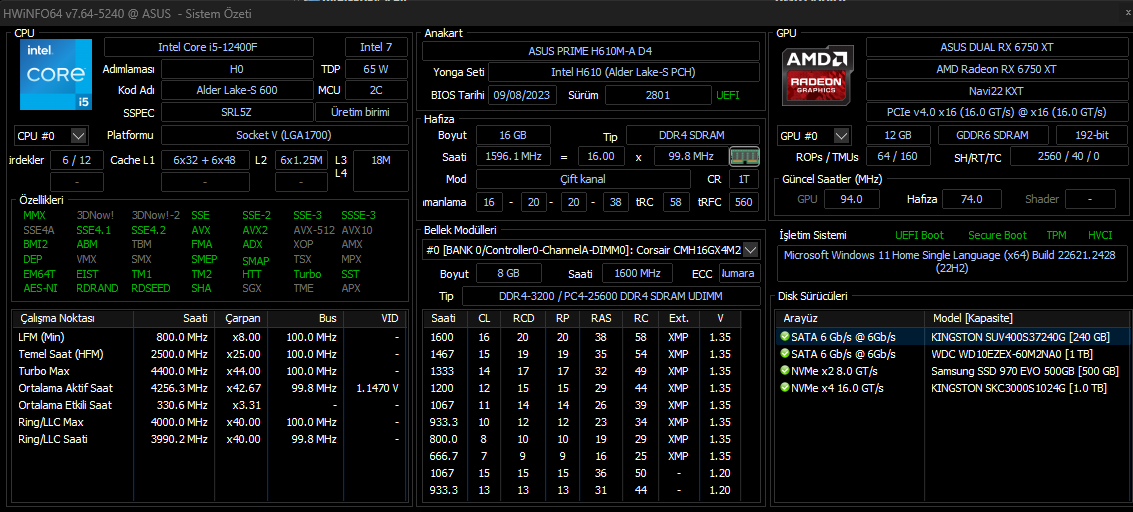The height and width of the screenshot is (512, 1133).
Task: Click the green memory module icon
Action: (744, 156)
